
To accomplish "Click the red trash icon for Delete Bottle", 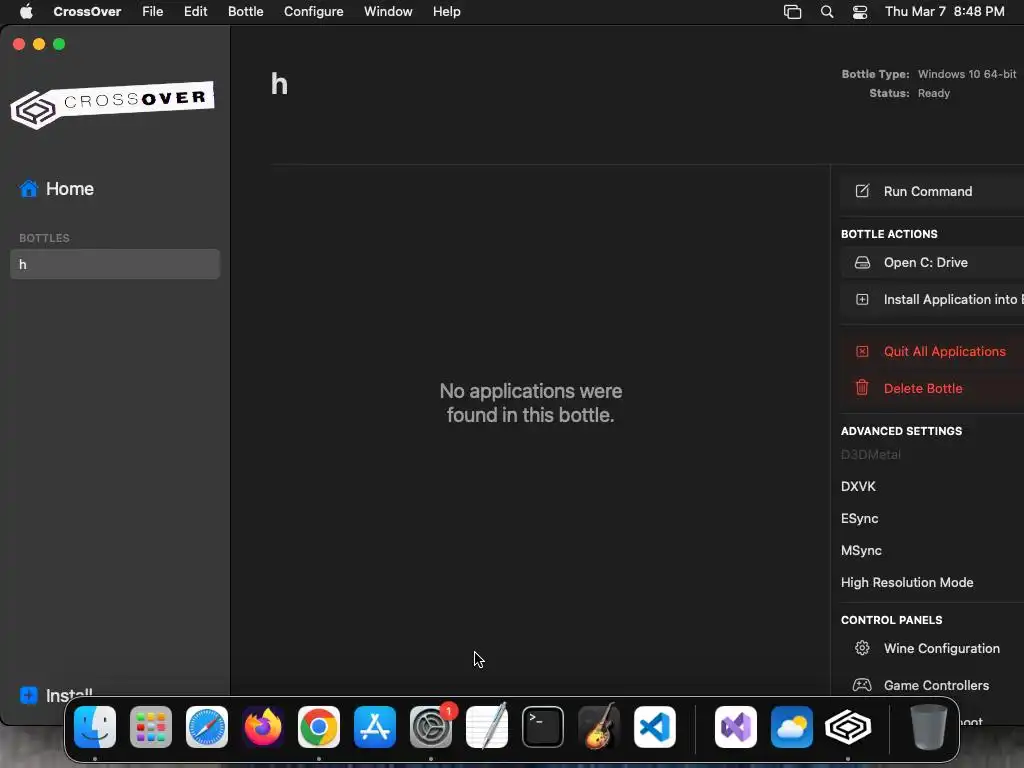I will pyautogui.click(x=862, y=388).
